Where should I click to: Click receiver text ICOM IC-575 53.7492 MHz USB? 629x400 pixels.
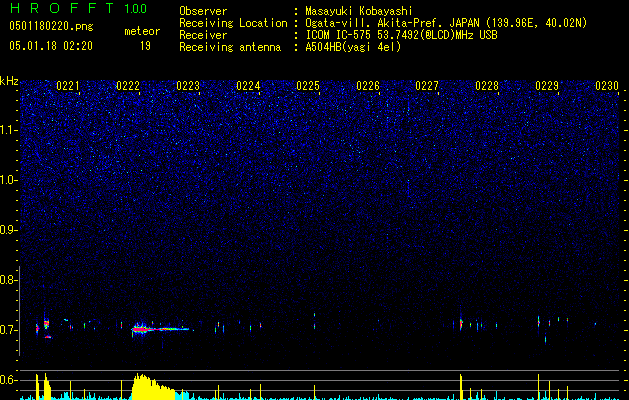pos(401,35)
